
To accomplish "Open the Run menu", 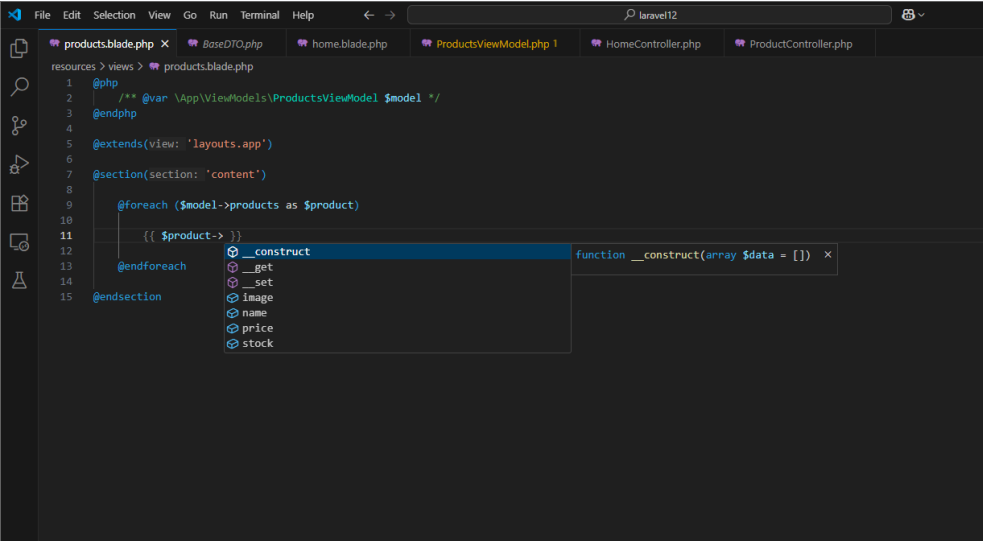I will click(218, 15).
